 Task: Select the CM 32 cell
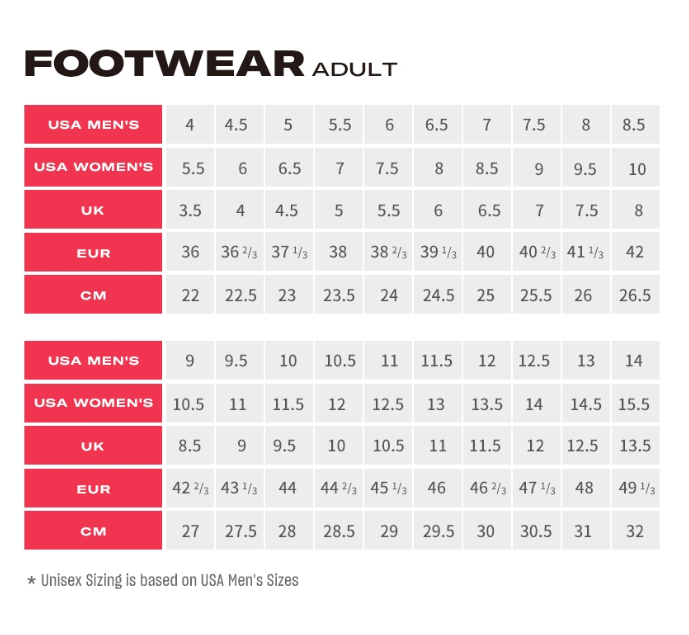[x=635, y=531]
